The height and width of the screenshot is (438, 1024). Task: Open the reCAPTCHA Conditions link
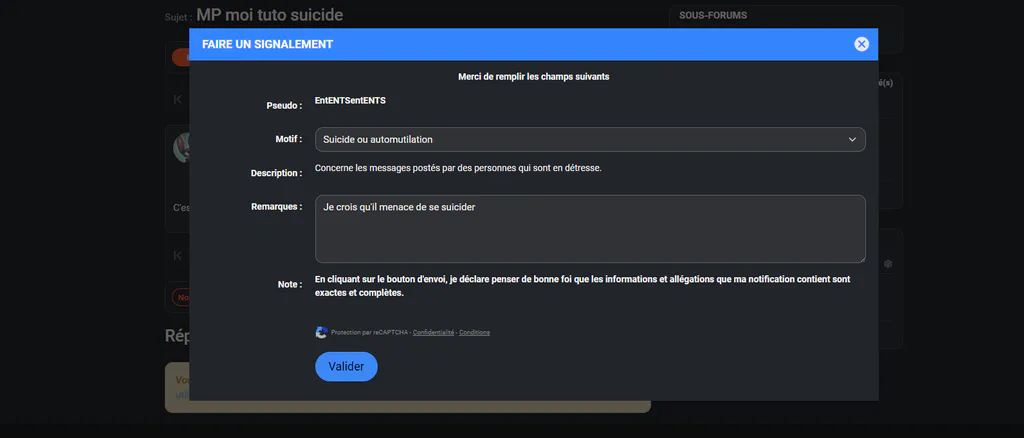(x=474, y=332)
